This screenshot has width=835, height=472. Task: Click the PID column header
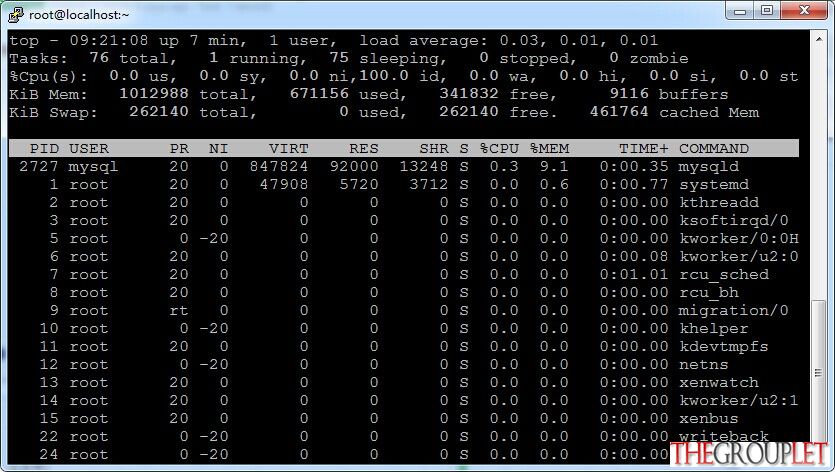click(44, 148)
